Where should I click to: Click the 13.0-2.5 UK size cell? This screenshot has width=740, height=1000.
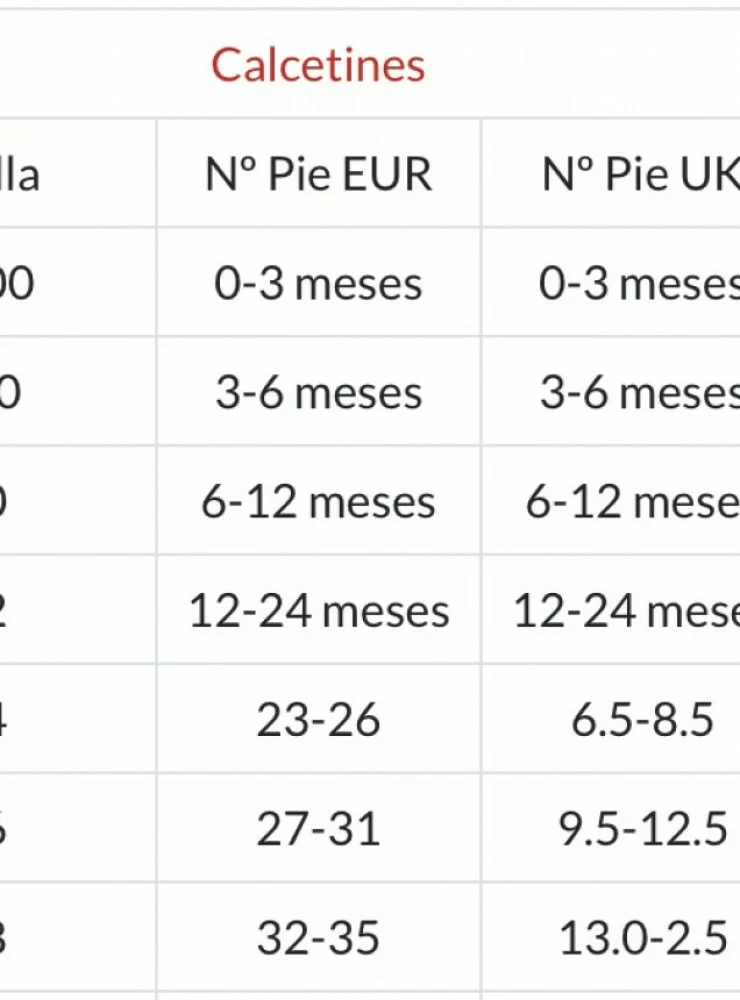(x=642, y=938)
